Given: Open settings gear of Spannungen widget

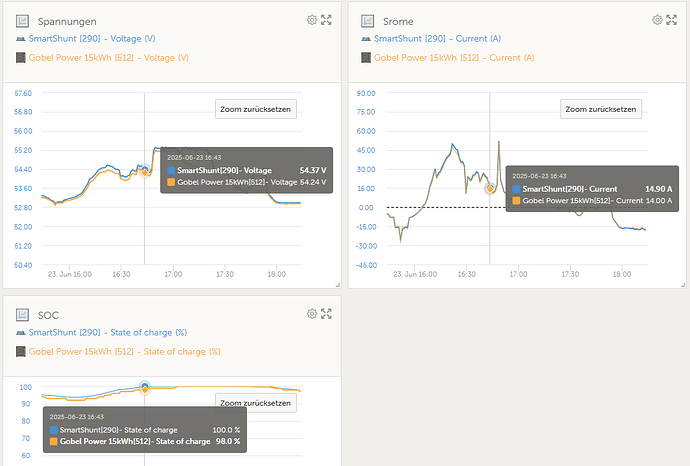Looking at the screenshot, I should pyautogui.click(x=312, y=20).
